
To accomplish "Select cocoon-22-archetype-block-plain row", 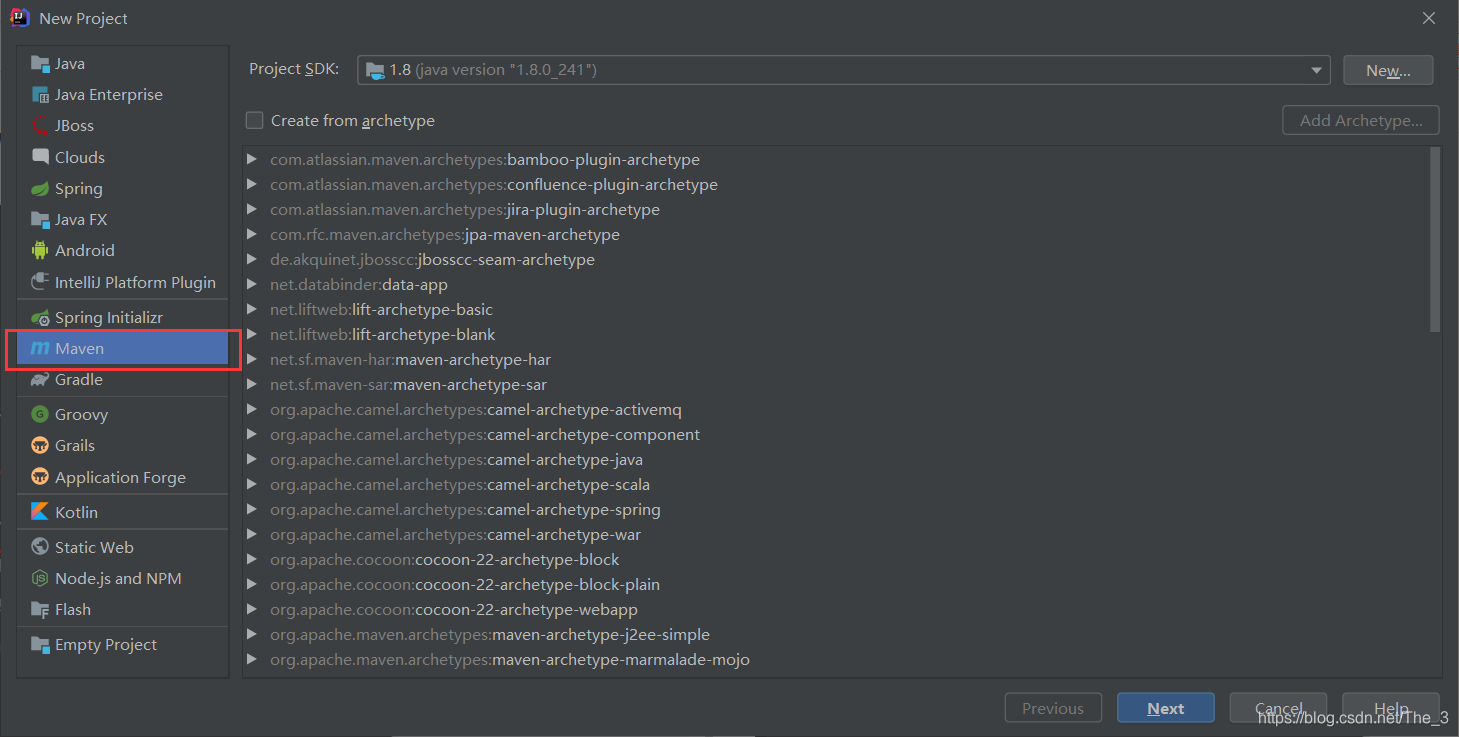I will tap(836, 585).
